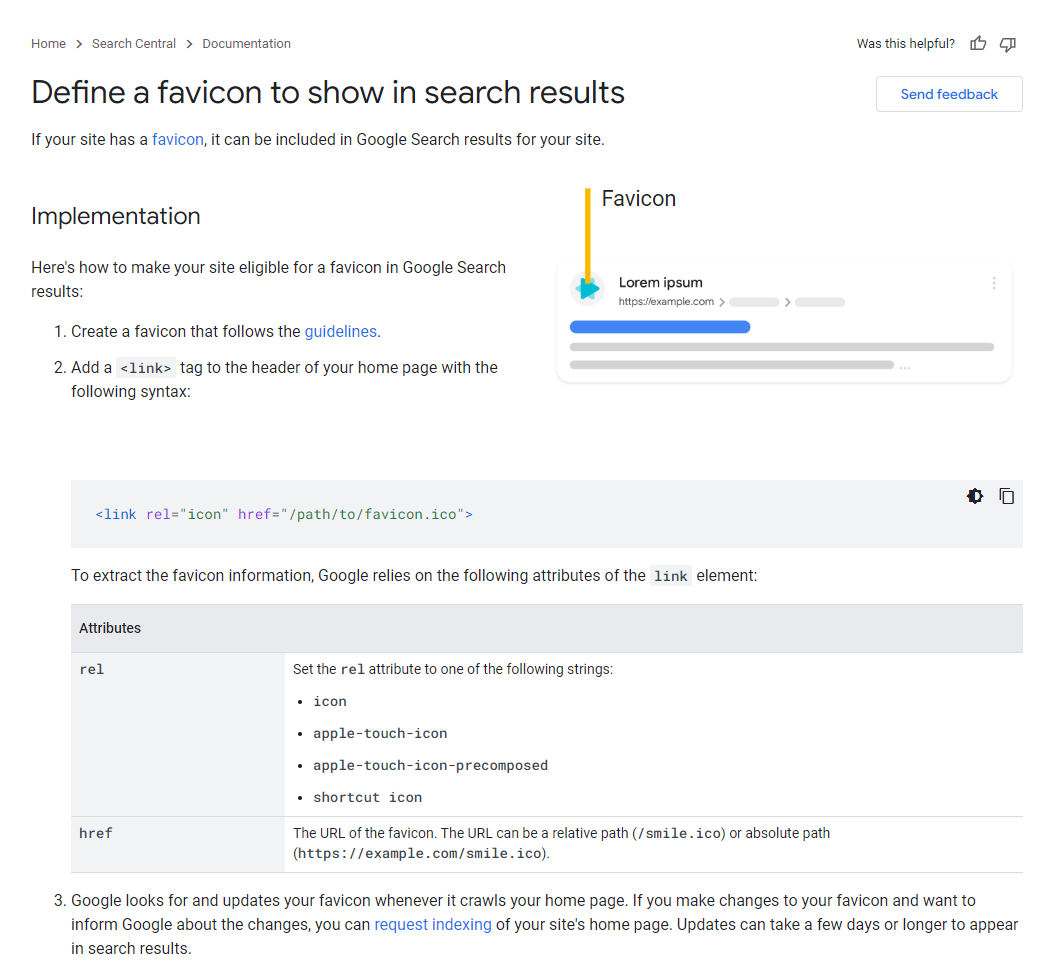Click the https://example.com URL in illustration
This screenshot has height=973, width=1052.
click(x=666, y=302)
